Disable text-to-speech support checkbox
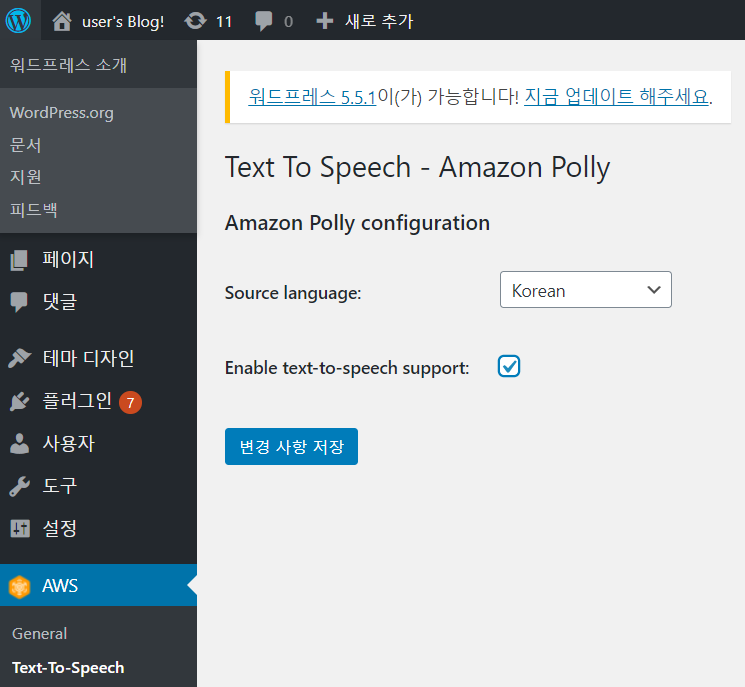 tap(509, 367)
